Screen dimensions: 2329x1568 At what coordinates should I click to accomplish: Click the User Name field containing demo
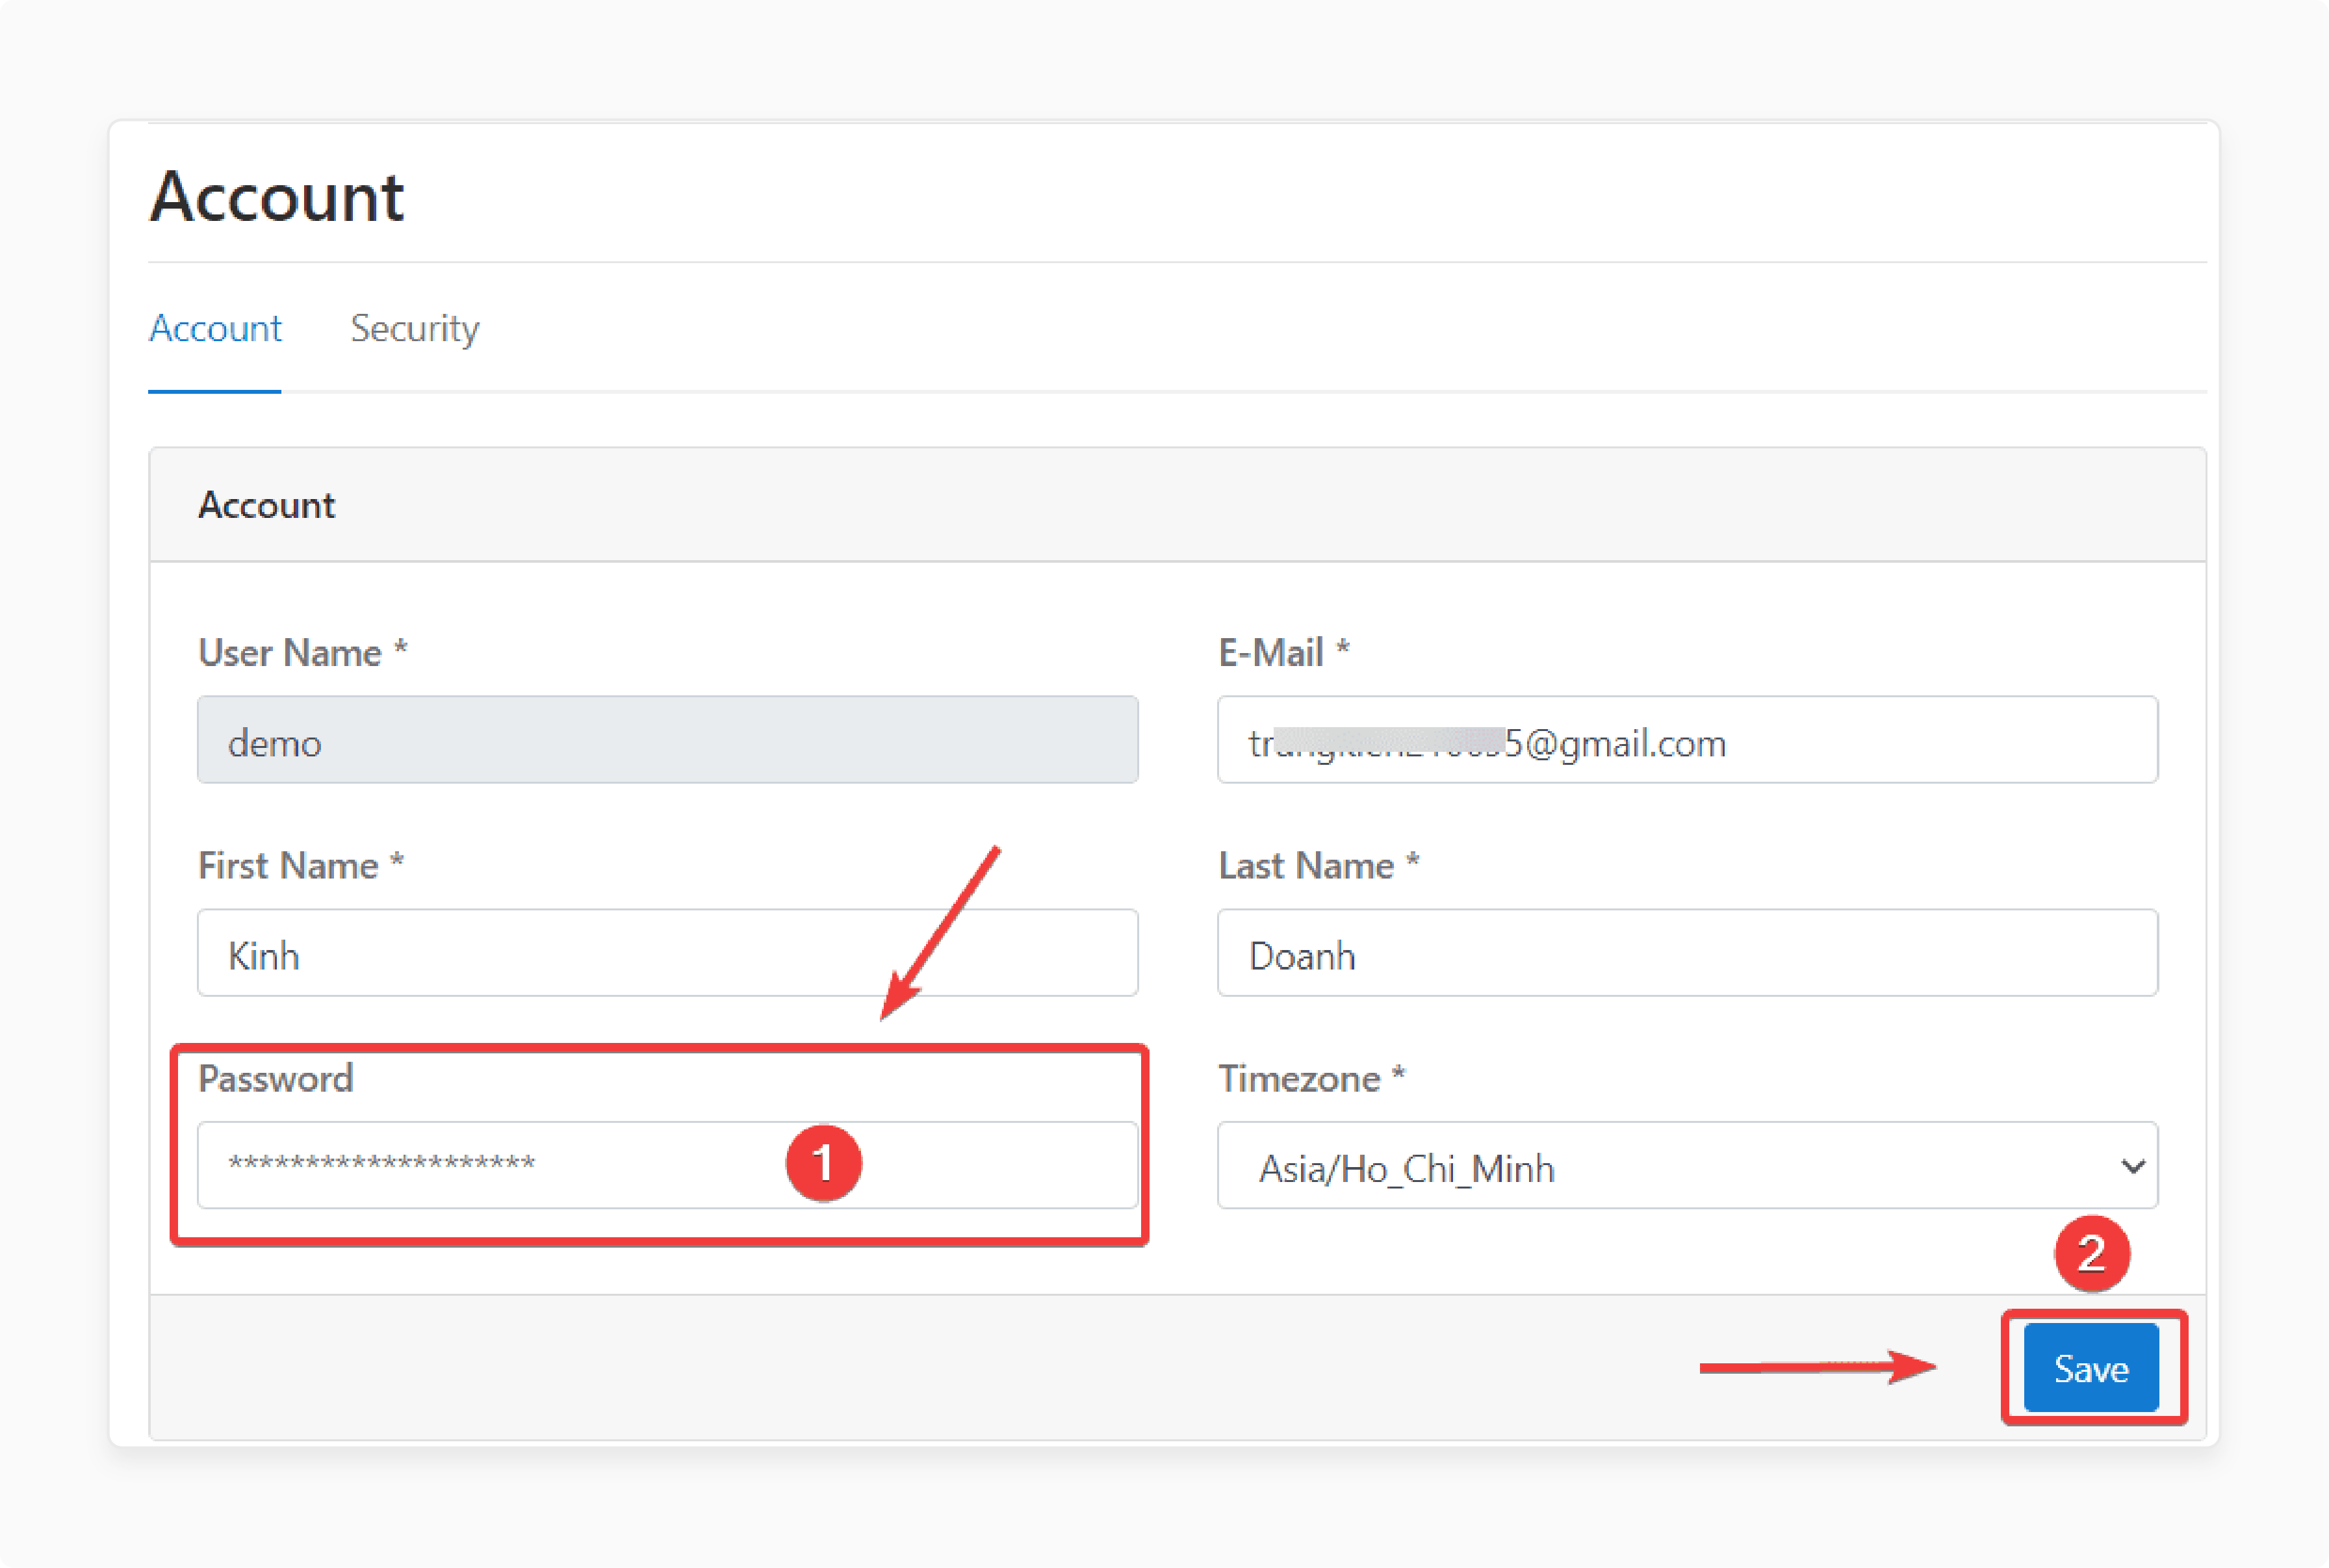click(x=667, y=740)
